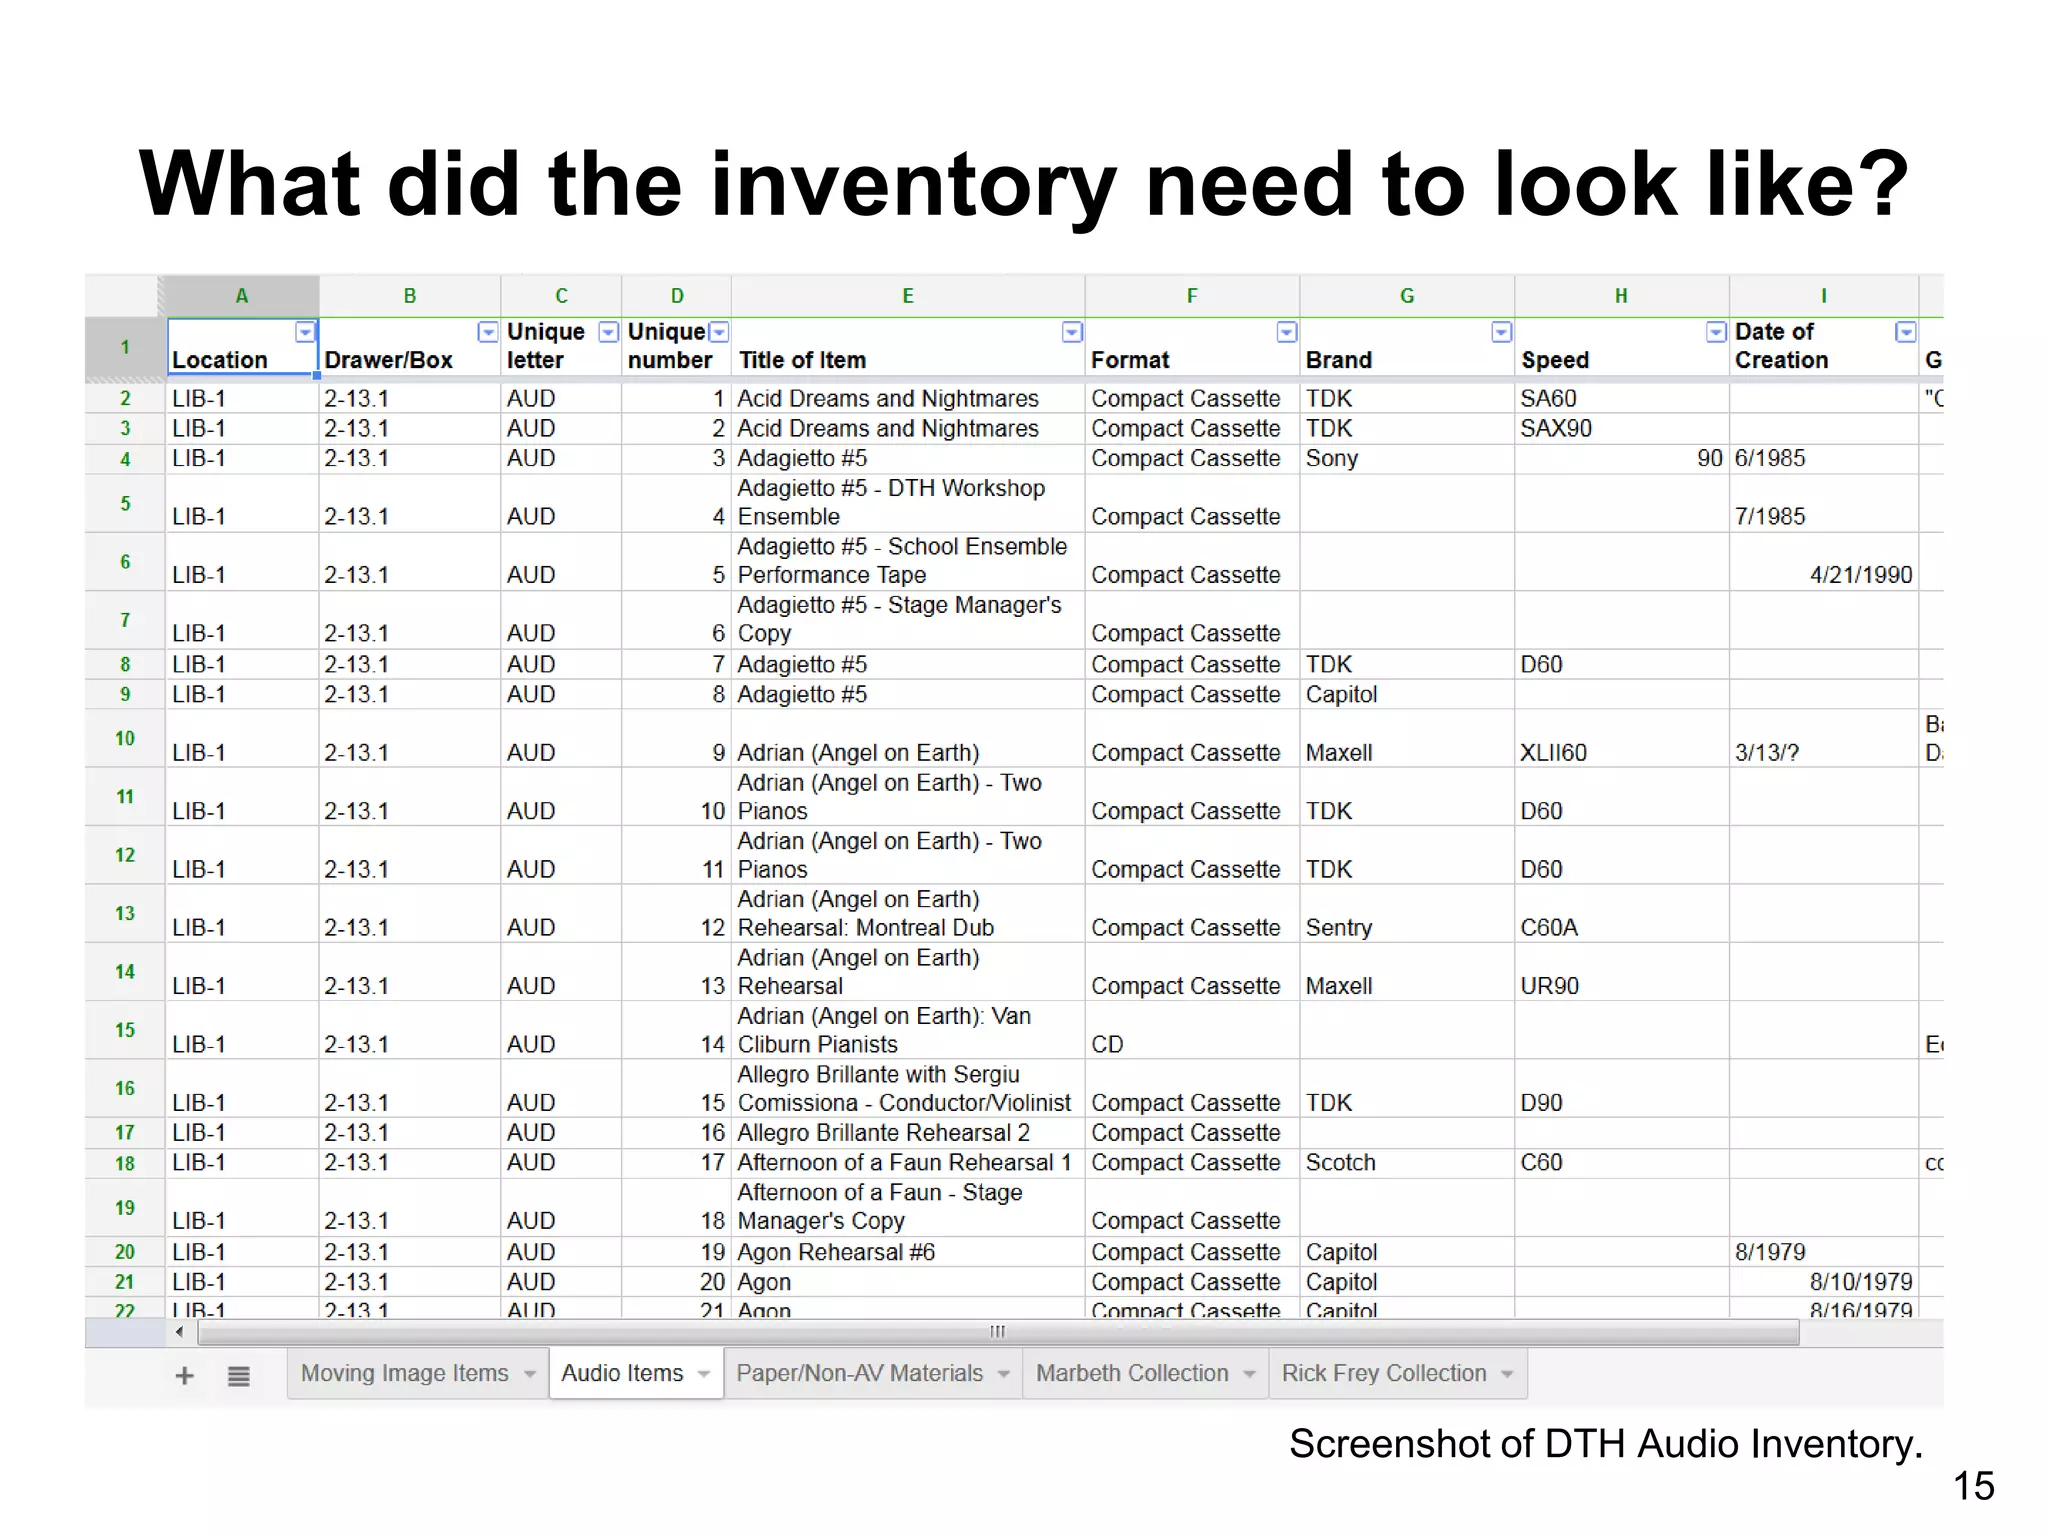Add a new sheet with plus icon

184,1376
